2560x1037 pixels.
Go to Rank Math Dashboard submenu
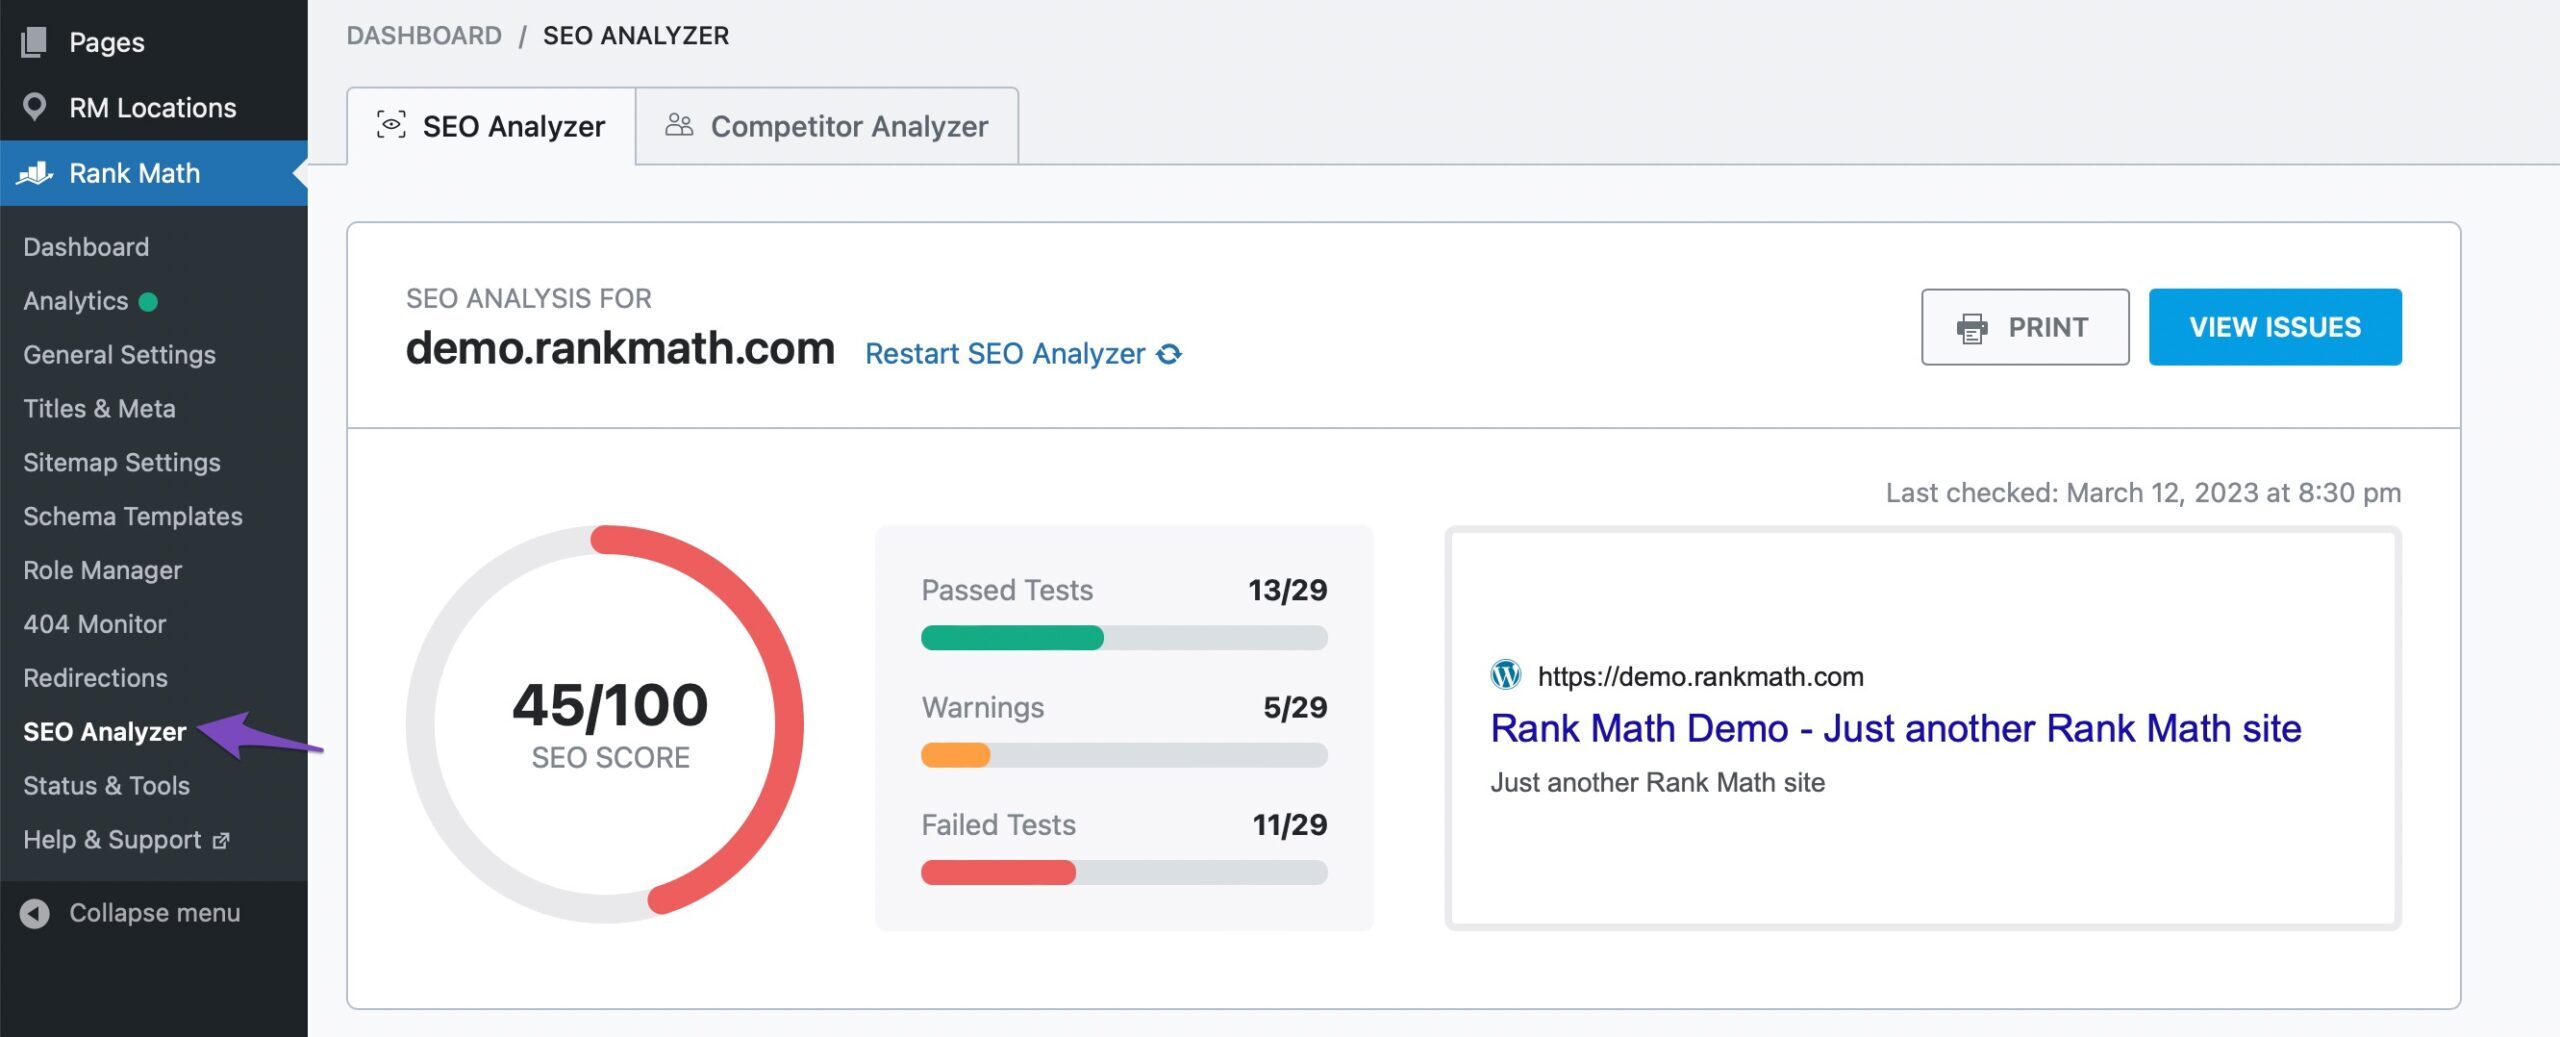click(x=86, y=247)
